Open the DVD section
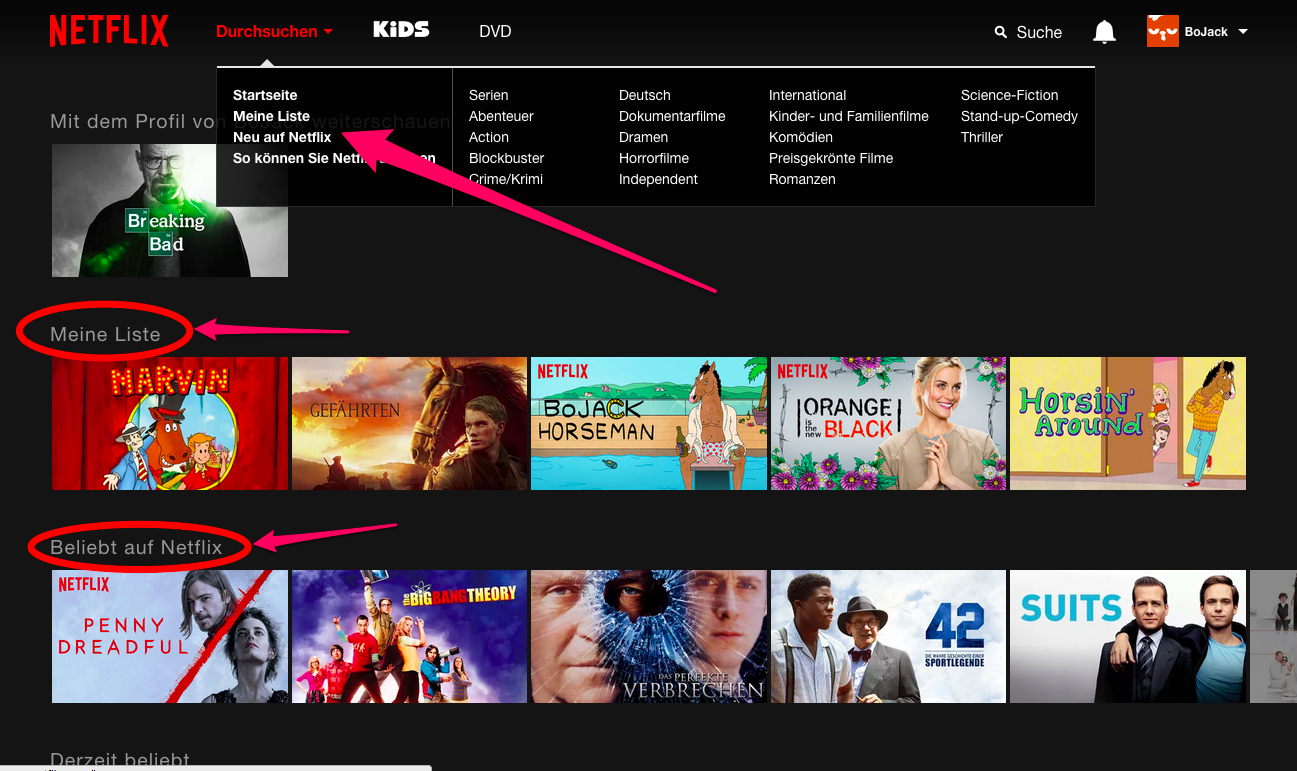 495,32
